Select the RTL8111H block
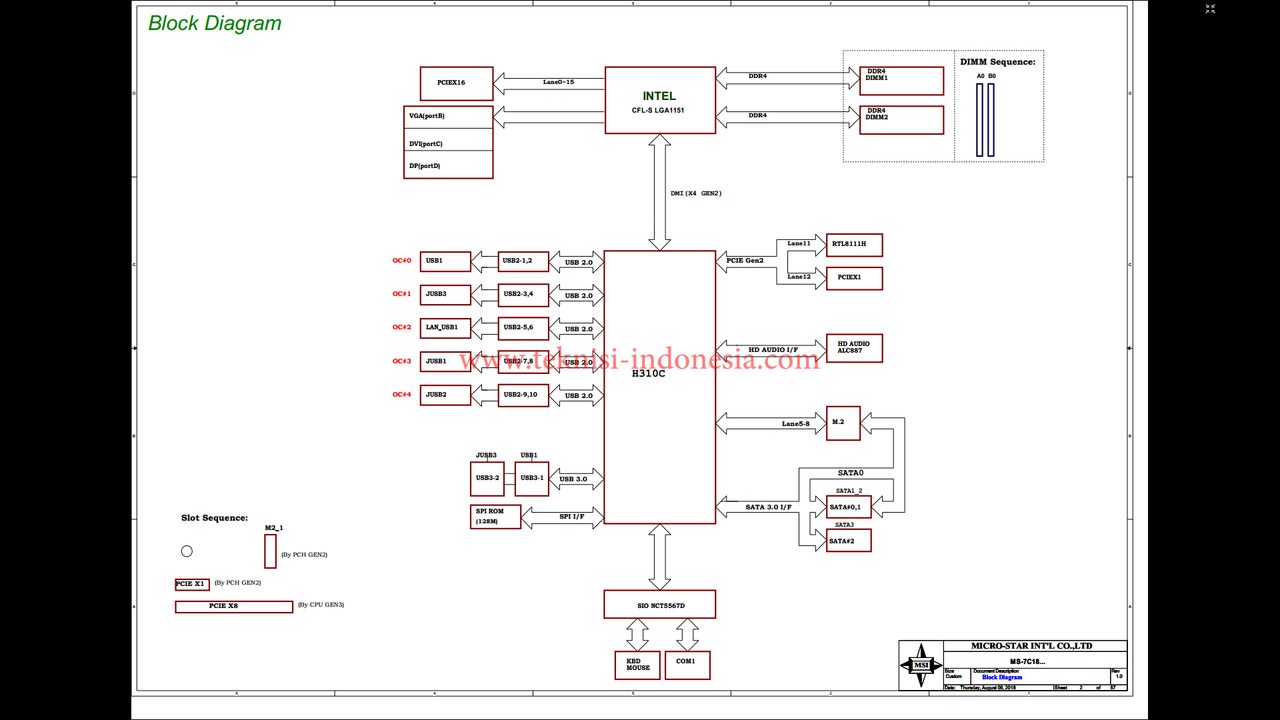 tap(854, 244)
